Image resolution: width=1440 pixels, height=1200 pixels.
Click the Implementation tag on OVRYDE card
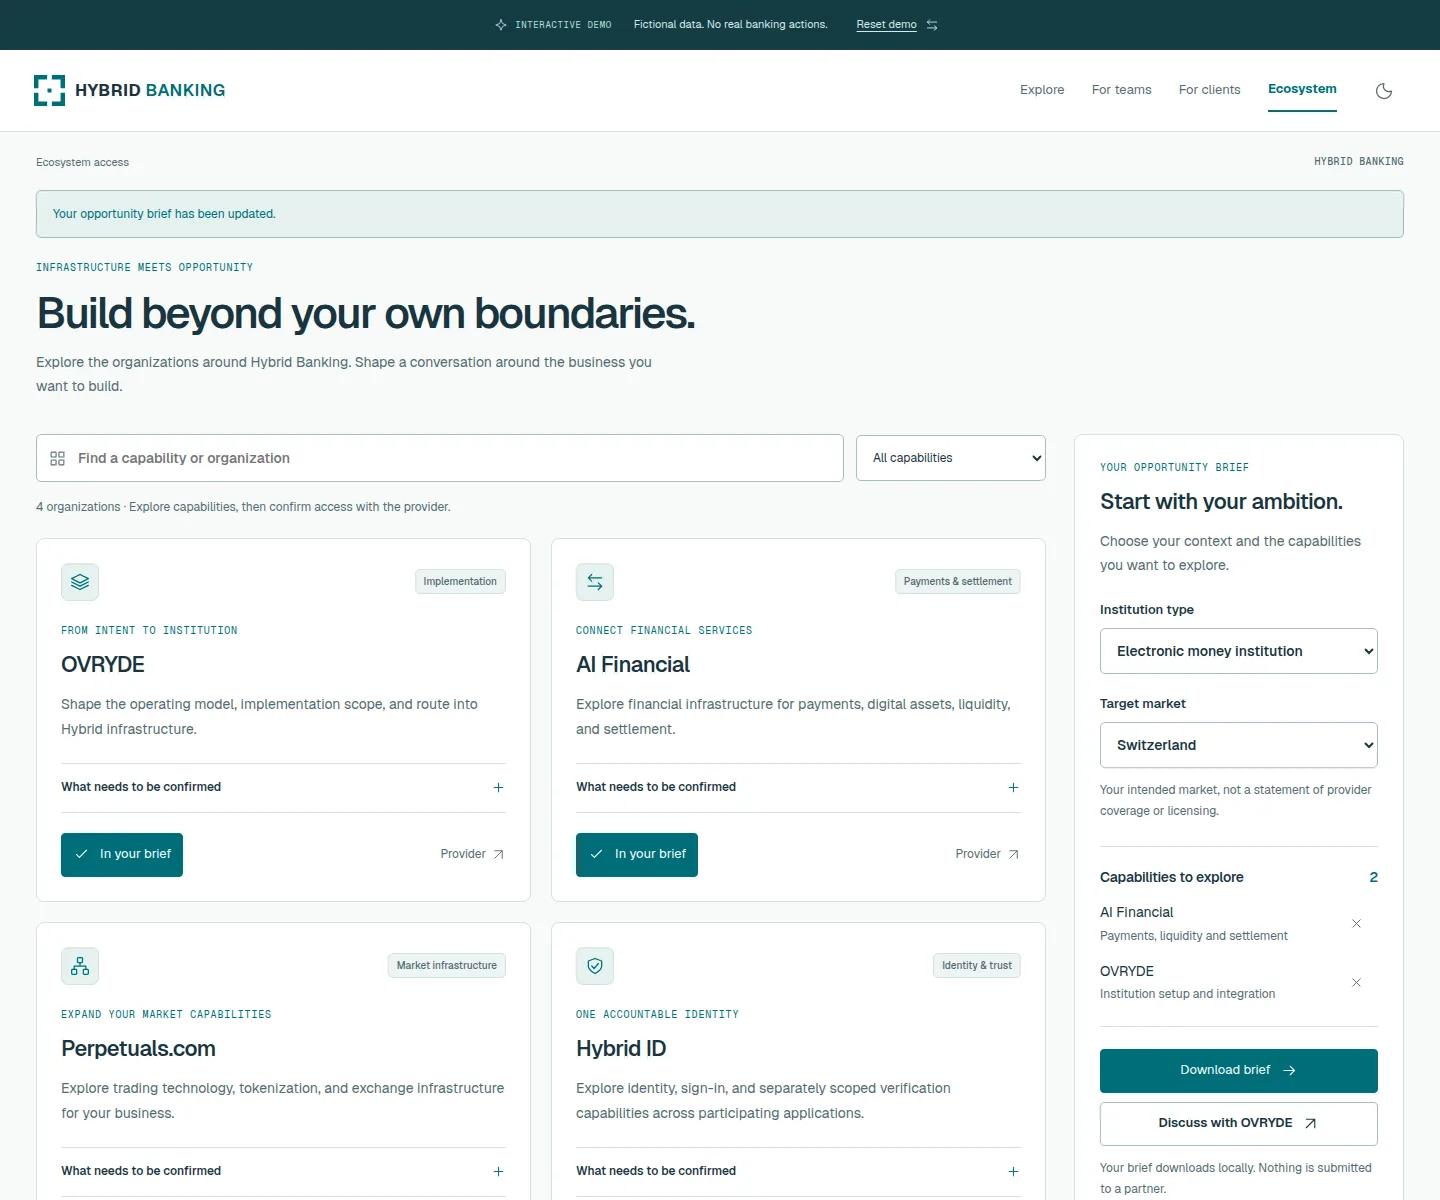coord(460,582)
